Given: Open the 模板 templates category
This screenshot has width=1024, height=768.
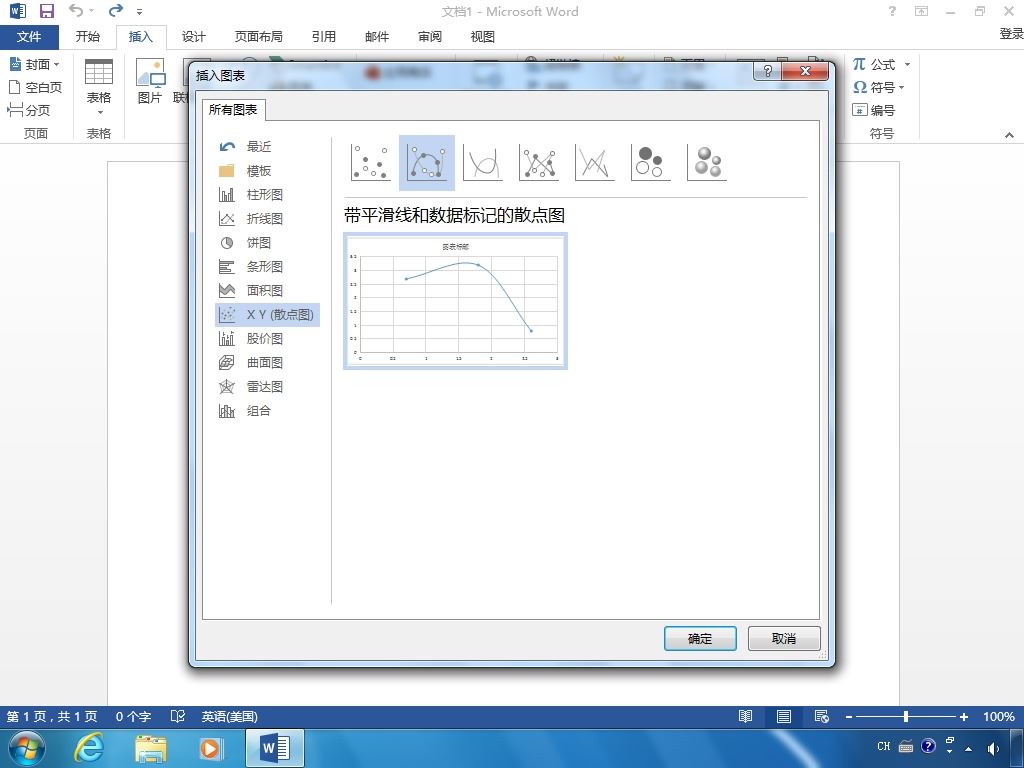Looking at the screenshot, I should (x=267, y=171).
